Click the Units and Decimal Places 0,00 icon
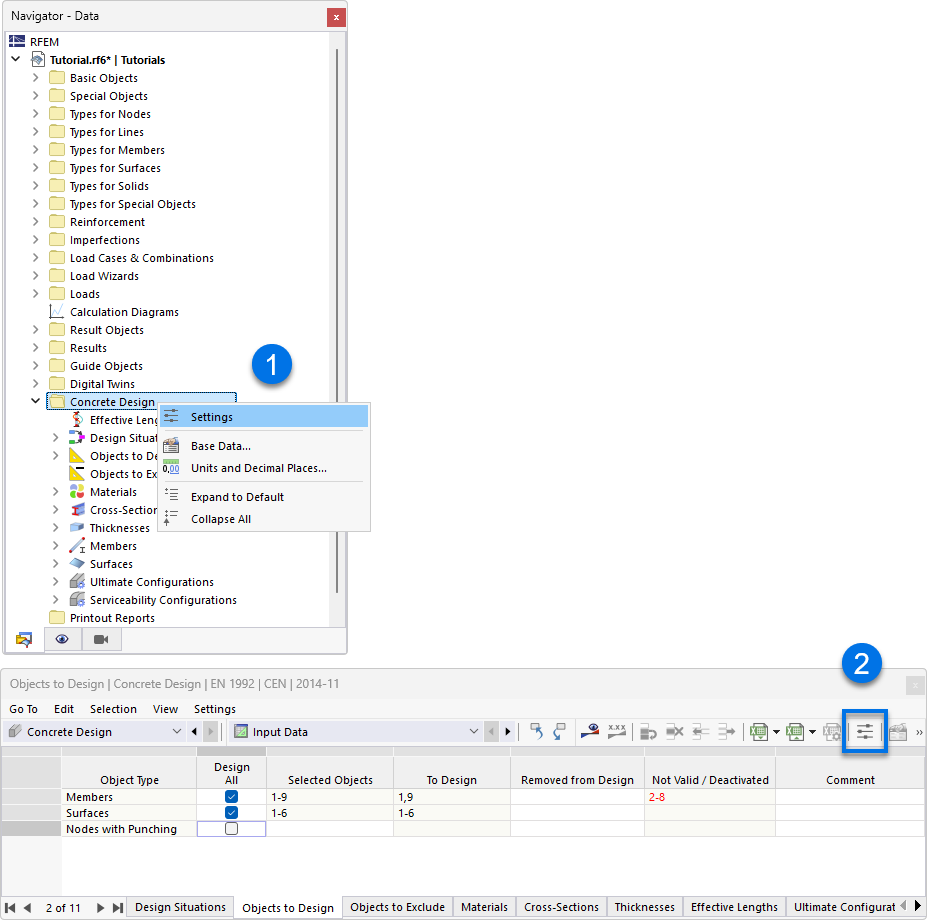Viewport: 927px width, 920px height. [x=171, y=468]
